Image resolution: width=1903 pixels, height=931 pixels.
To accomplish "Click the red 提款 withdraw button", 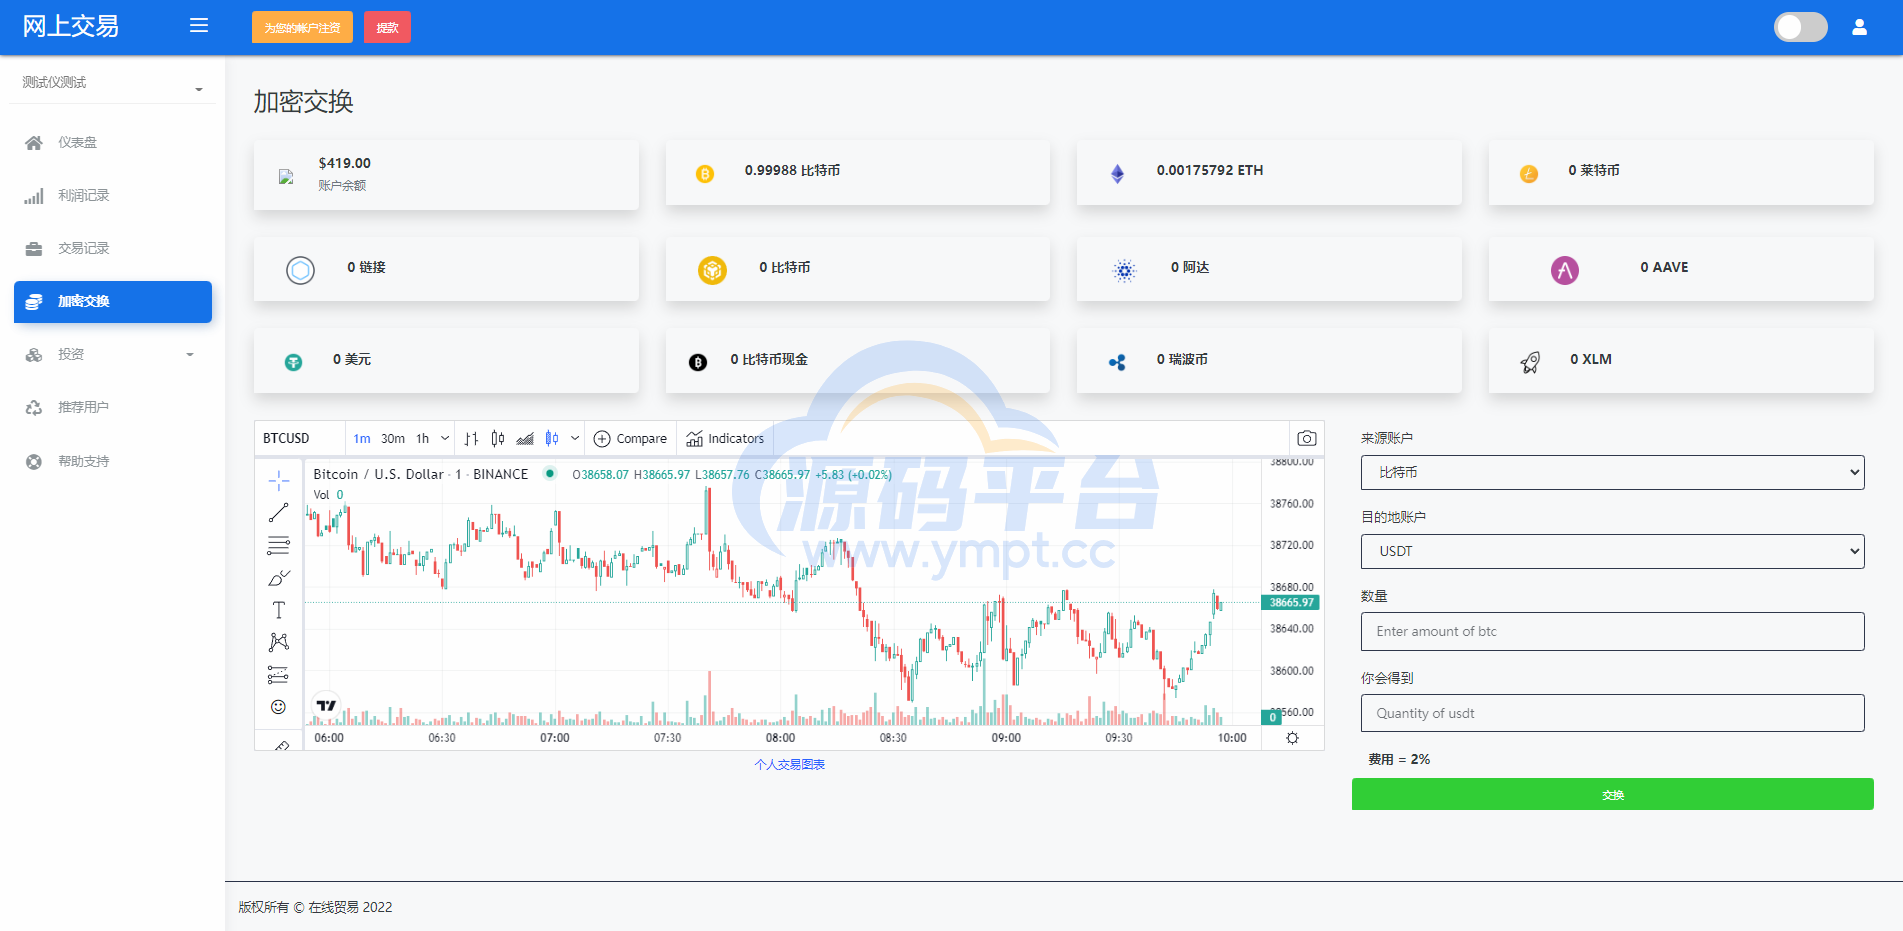I will pyautogui.click(x=387, y=28).
